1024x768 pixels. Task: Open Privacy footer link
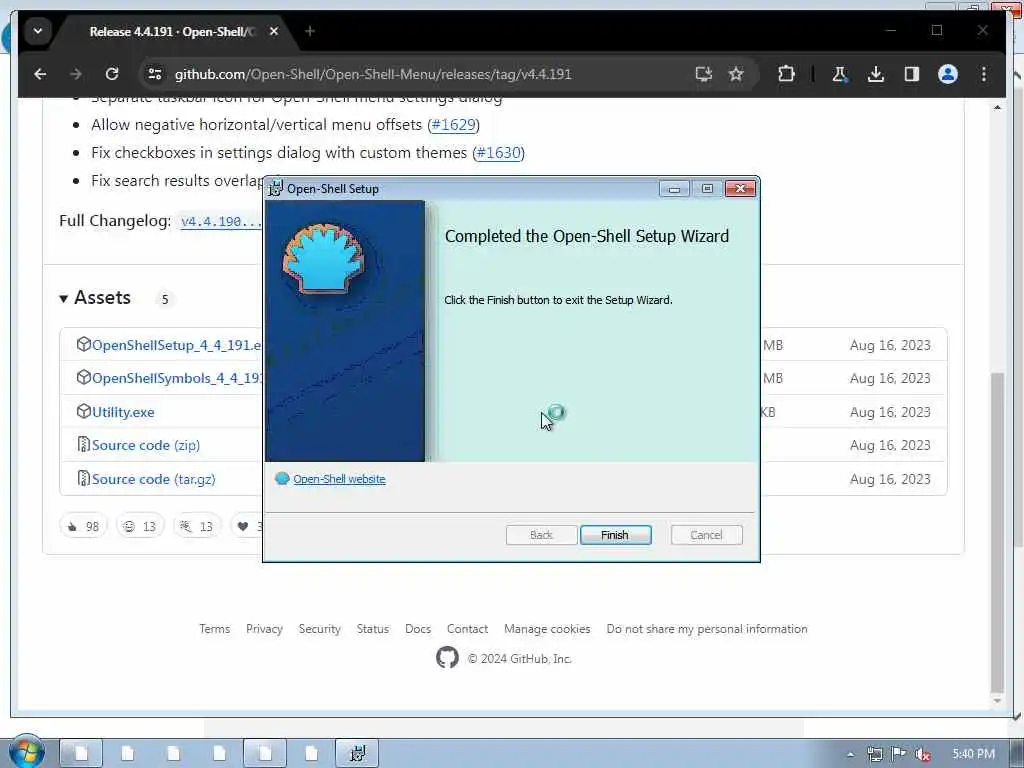264,629
